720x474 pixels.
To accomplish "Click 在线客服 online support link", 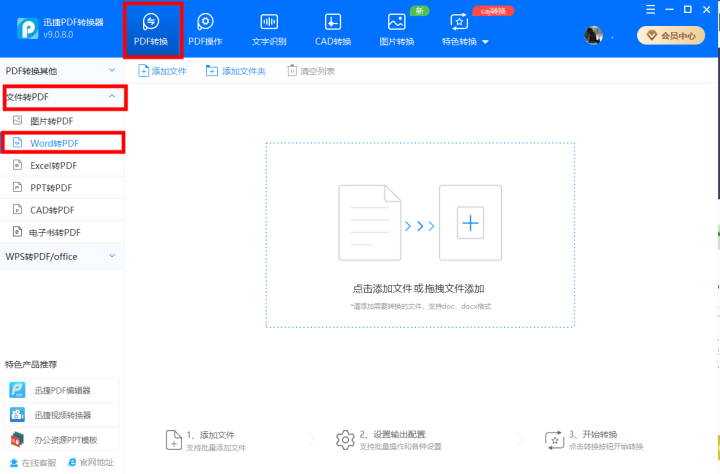I will pos(33,463).
